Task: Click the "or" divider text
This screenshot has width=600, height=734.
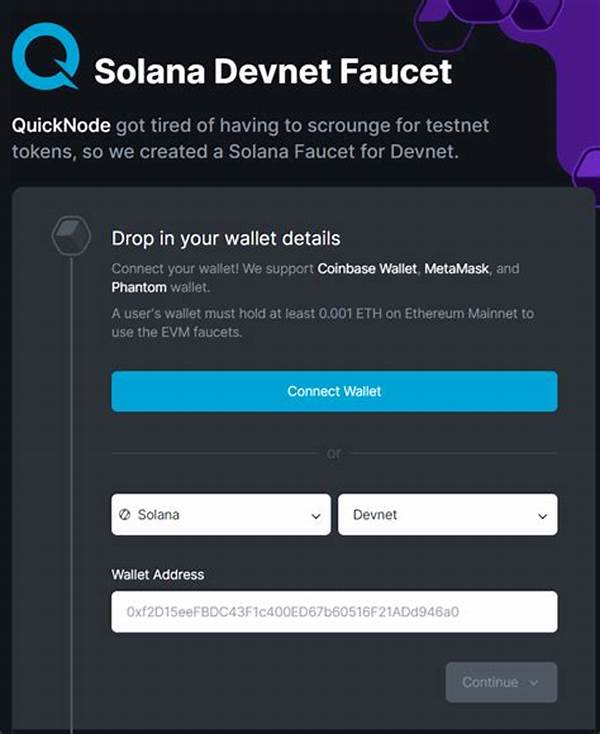Action: [x=334, y=453]
